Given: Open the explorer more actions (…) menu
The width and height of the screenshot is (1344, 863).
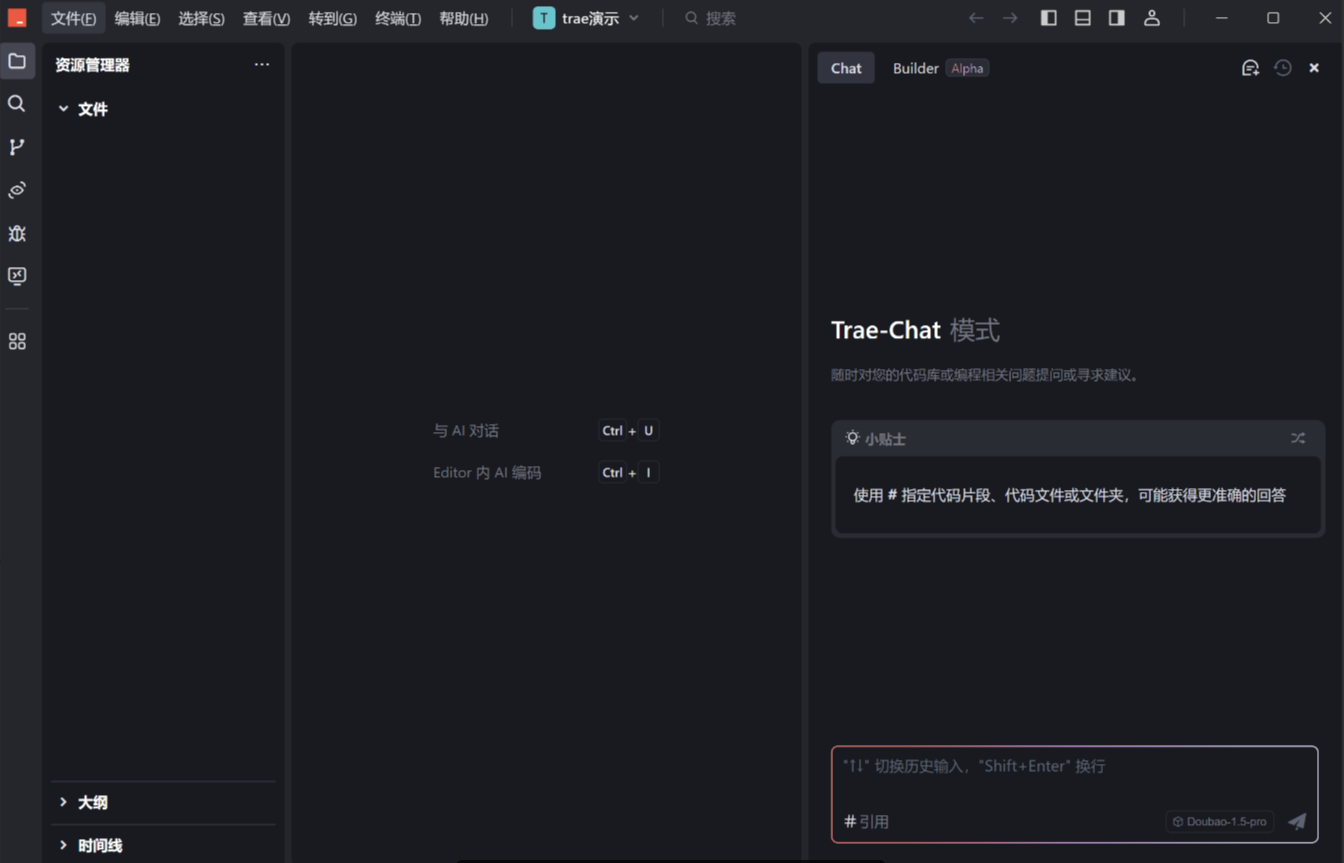Looking at the screenshot, I should (262, 65).
